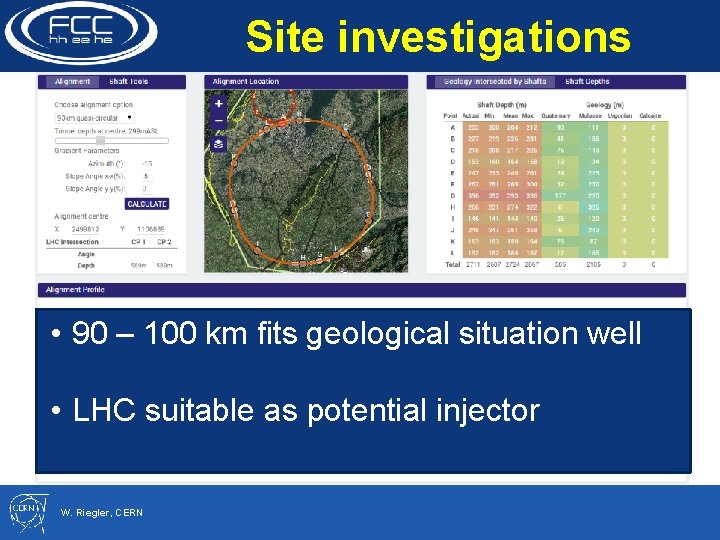This screenshot has height=540, width=720.
Task: Click the alignment centre Y field
Action: (x=151, y=229)
